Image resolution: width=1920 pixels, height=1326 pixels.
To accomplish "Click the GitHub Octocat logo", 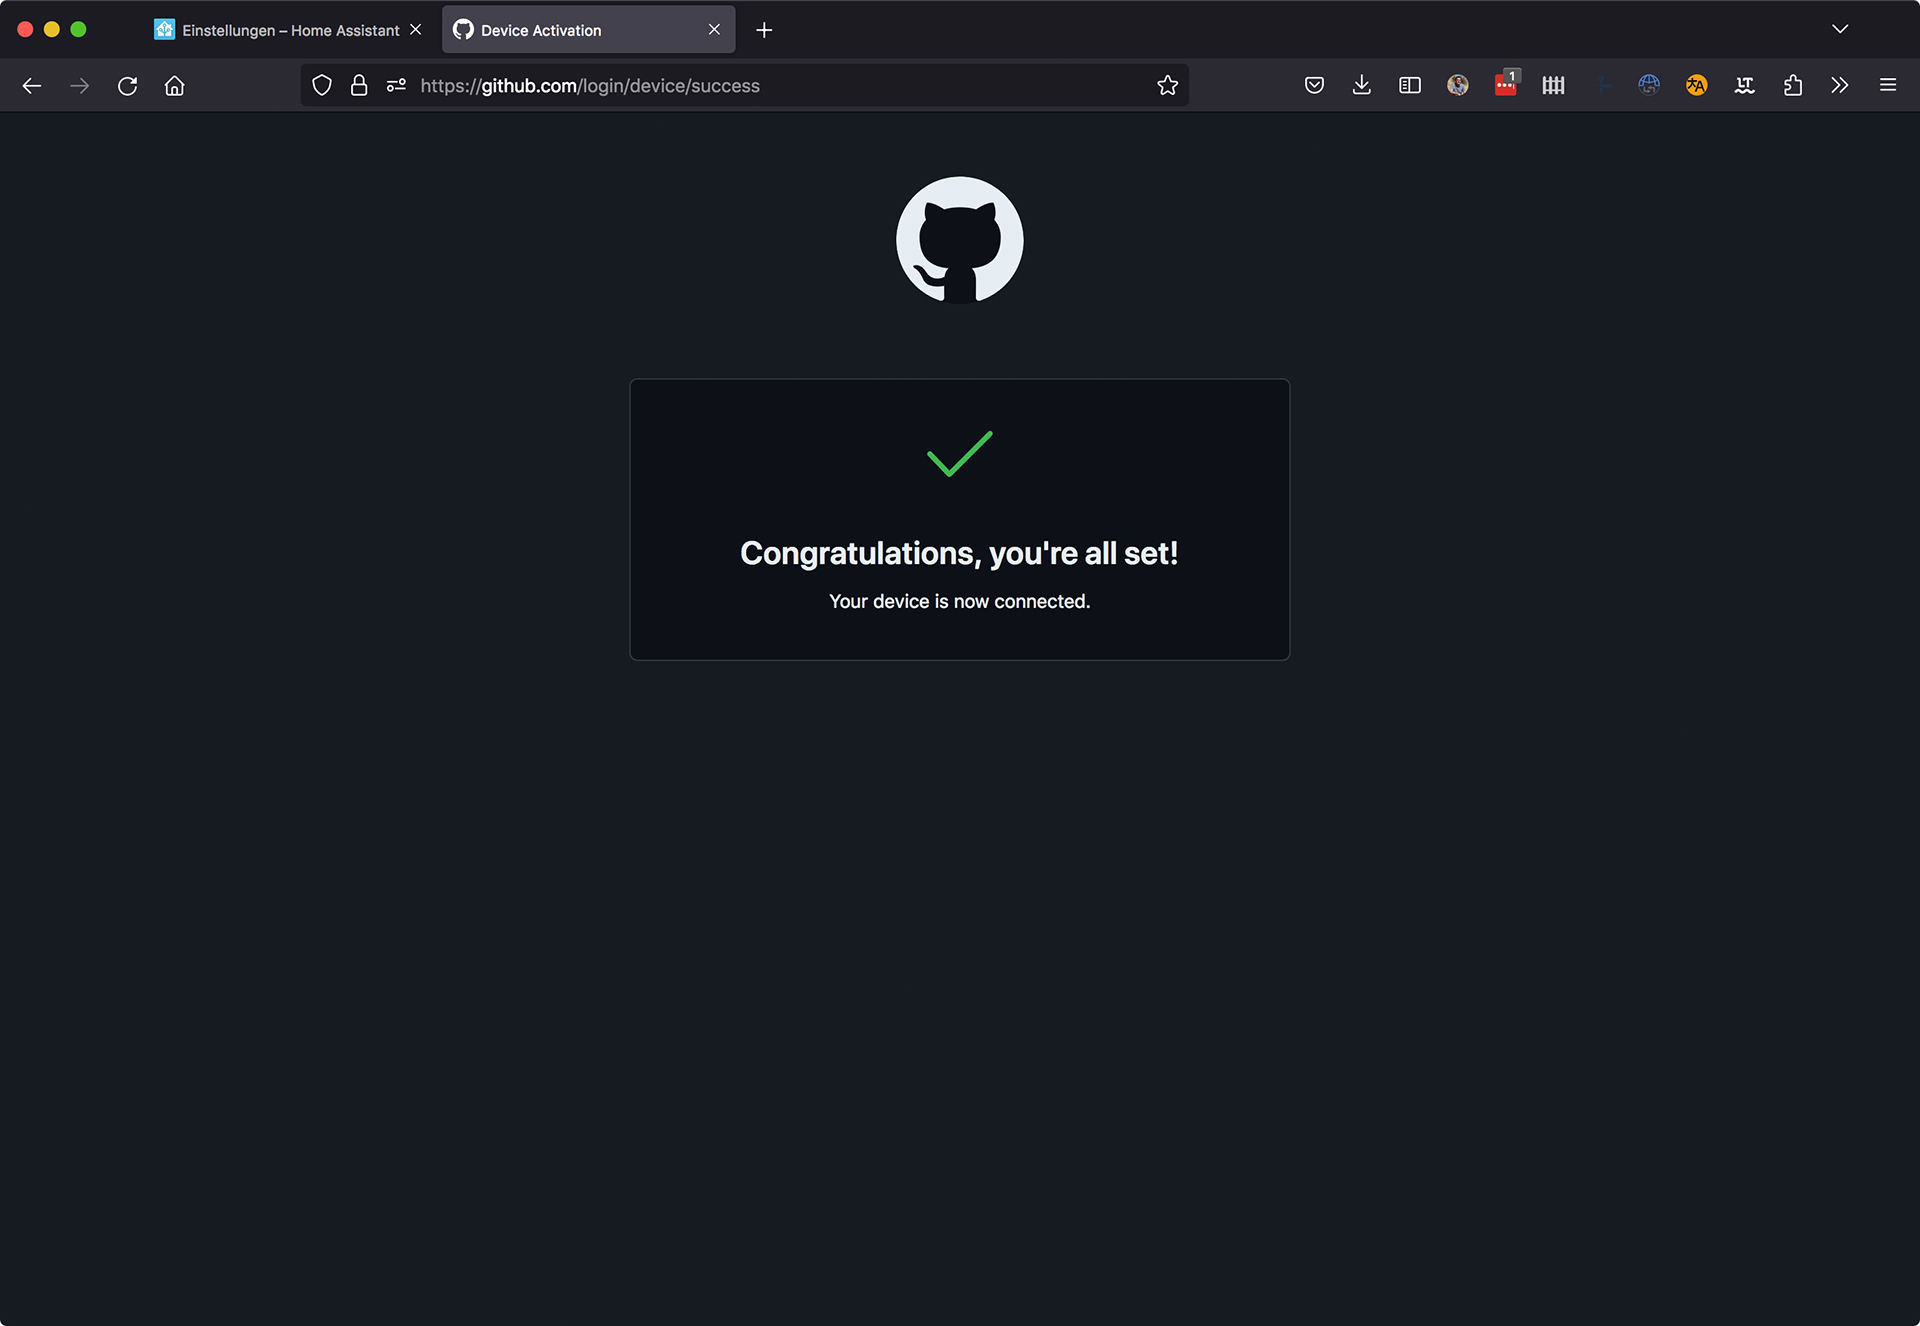I will [x=960, y=240].
